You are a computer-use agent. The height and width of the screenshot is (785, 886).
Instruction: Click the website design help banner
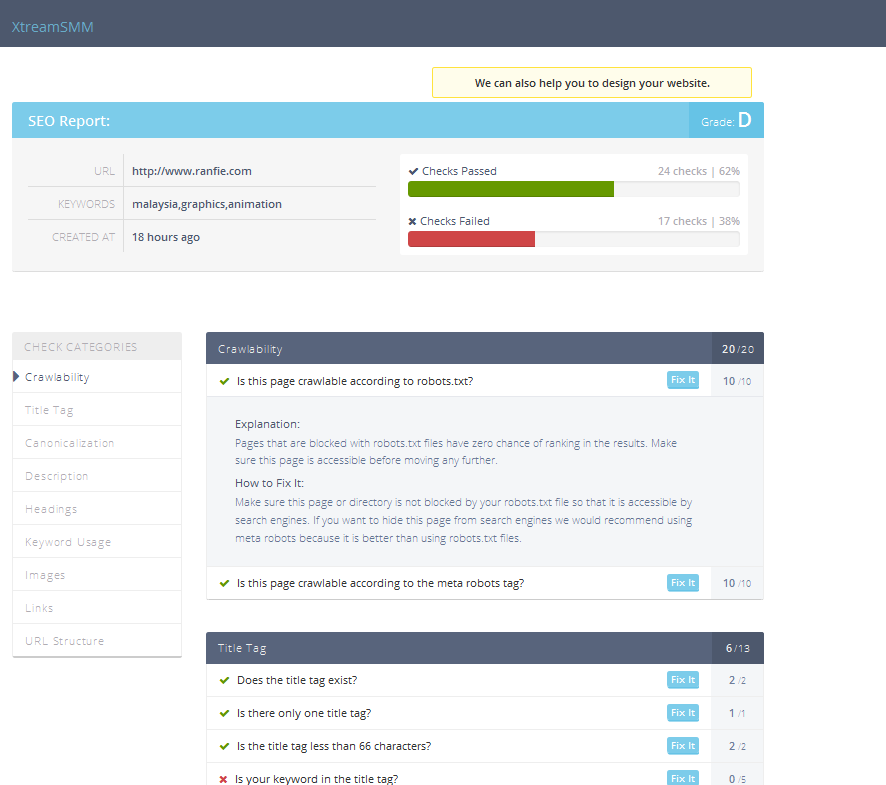click(591, 83)
